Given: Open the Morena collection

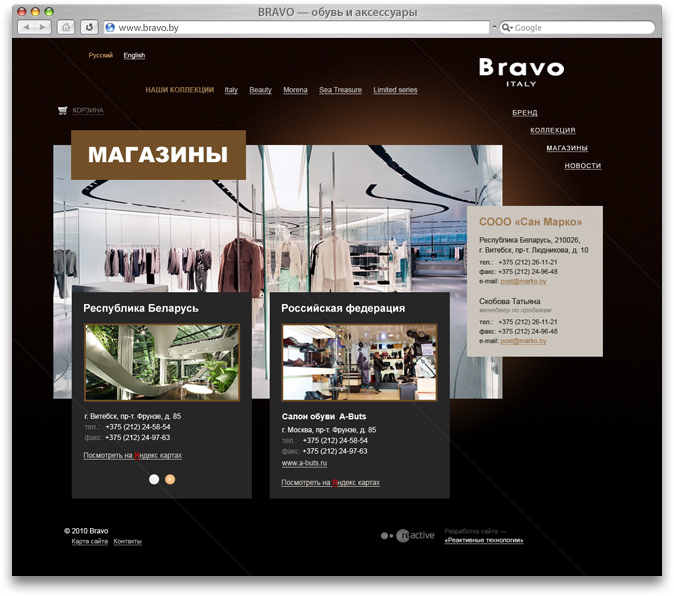Looking at the screenshot, I should coord(295,90).
